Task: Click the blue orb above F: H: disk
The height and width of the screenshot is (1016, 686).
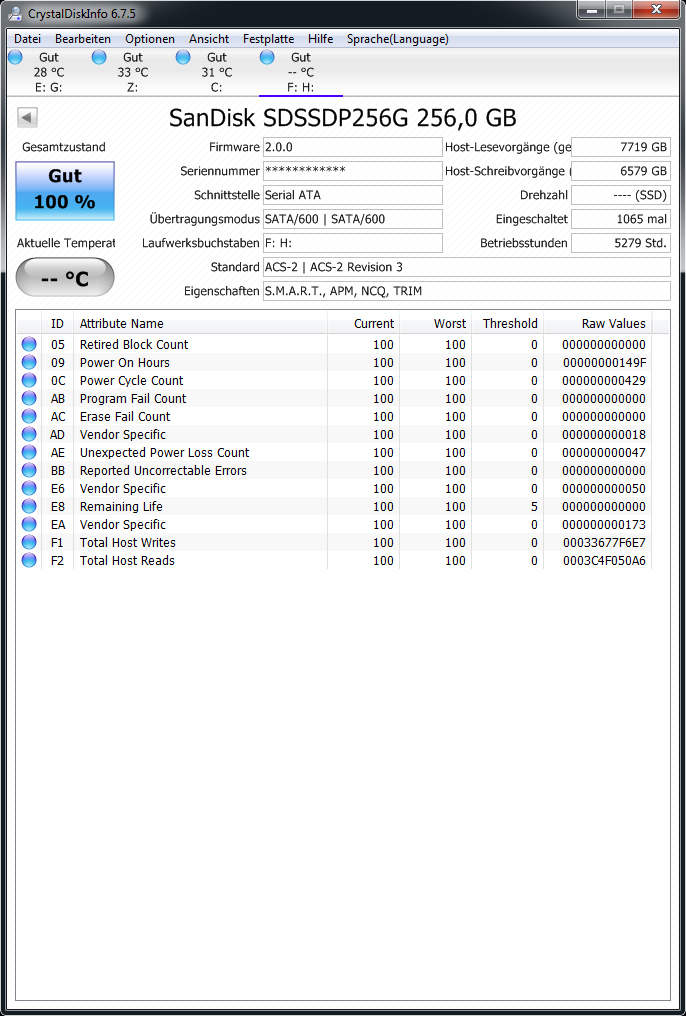Action: point(267,57)
